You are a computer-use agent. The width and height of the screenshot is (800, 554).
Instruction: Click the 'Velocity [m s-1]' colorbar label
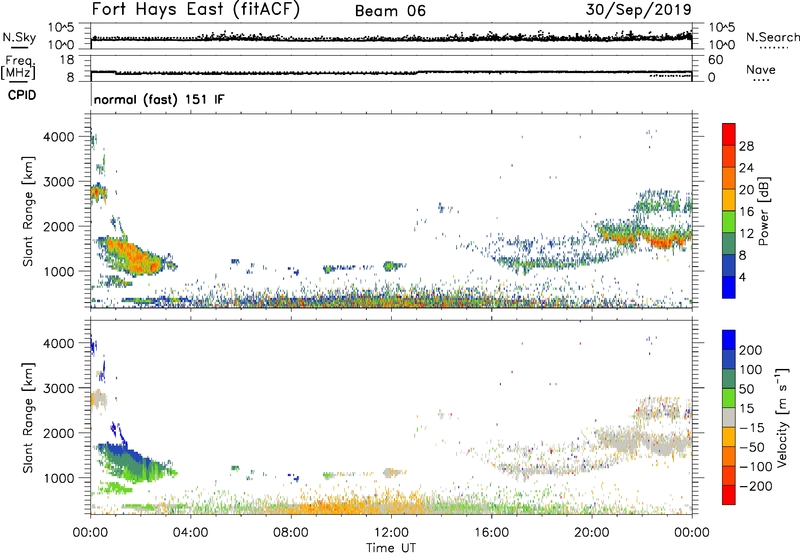click(782, 417)
